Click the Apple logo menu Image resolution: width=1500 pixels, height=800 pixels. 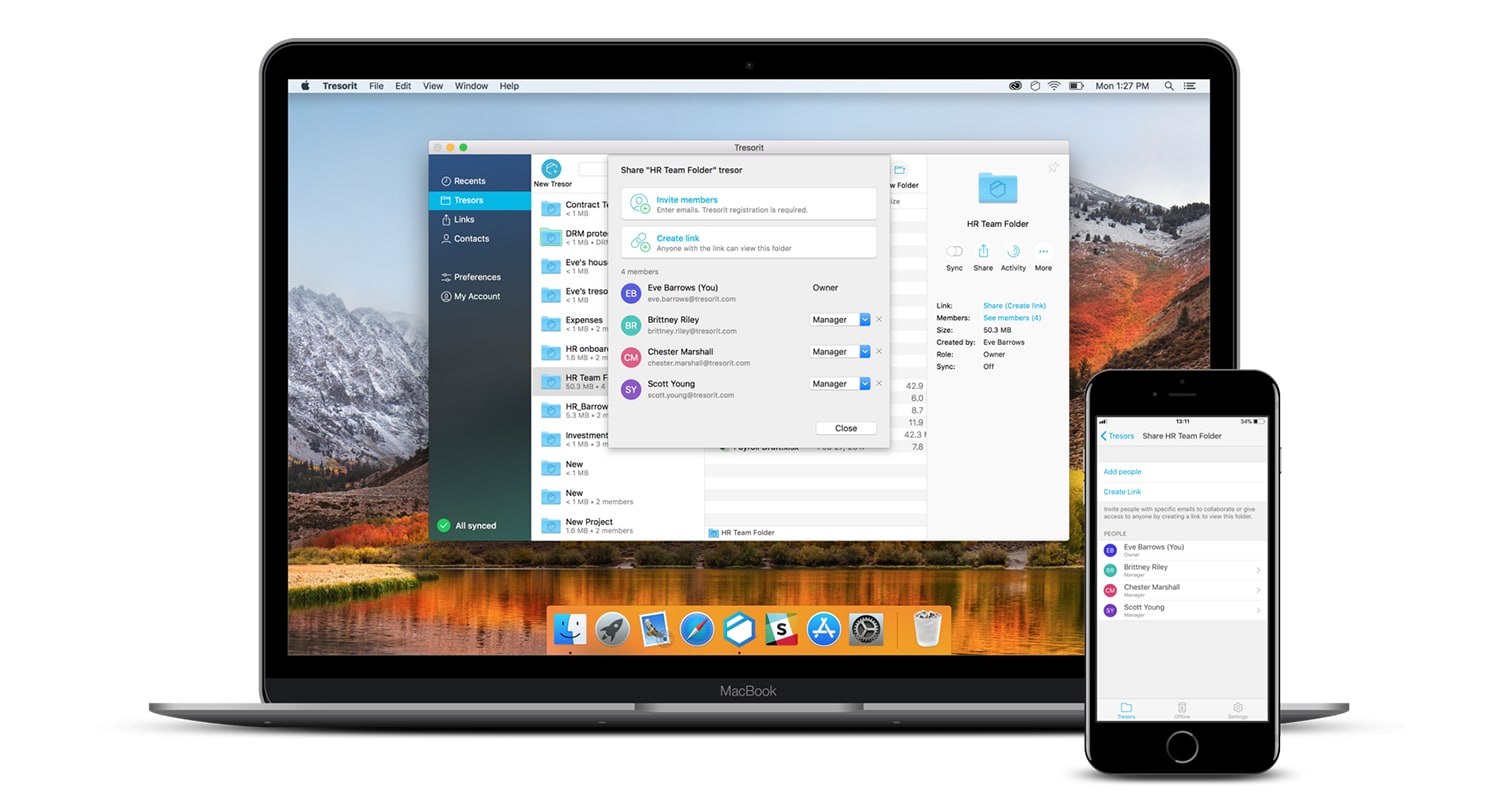pos(306,86)
